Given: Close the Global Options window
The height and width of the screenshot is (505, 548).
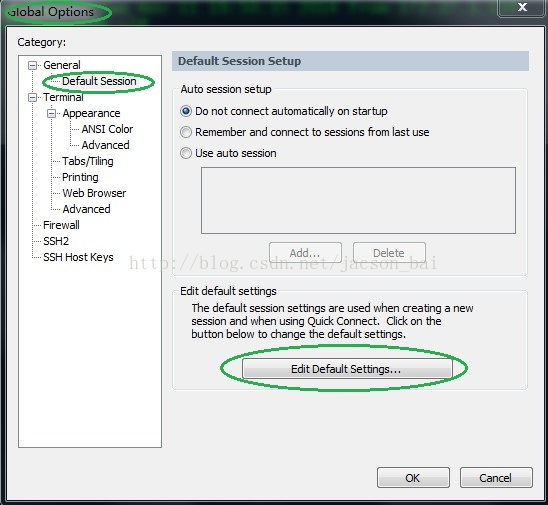Looking at the screenshot, I should 522,7.
